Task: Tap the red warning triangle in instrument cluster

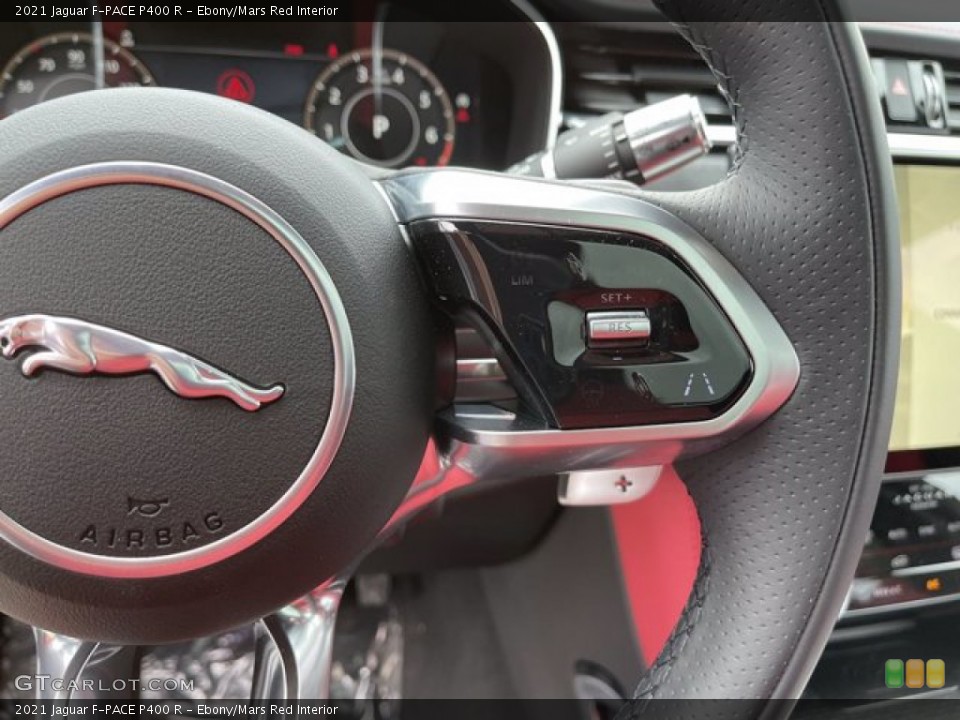Action: pyautogui.click(x=236, y=86)
